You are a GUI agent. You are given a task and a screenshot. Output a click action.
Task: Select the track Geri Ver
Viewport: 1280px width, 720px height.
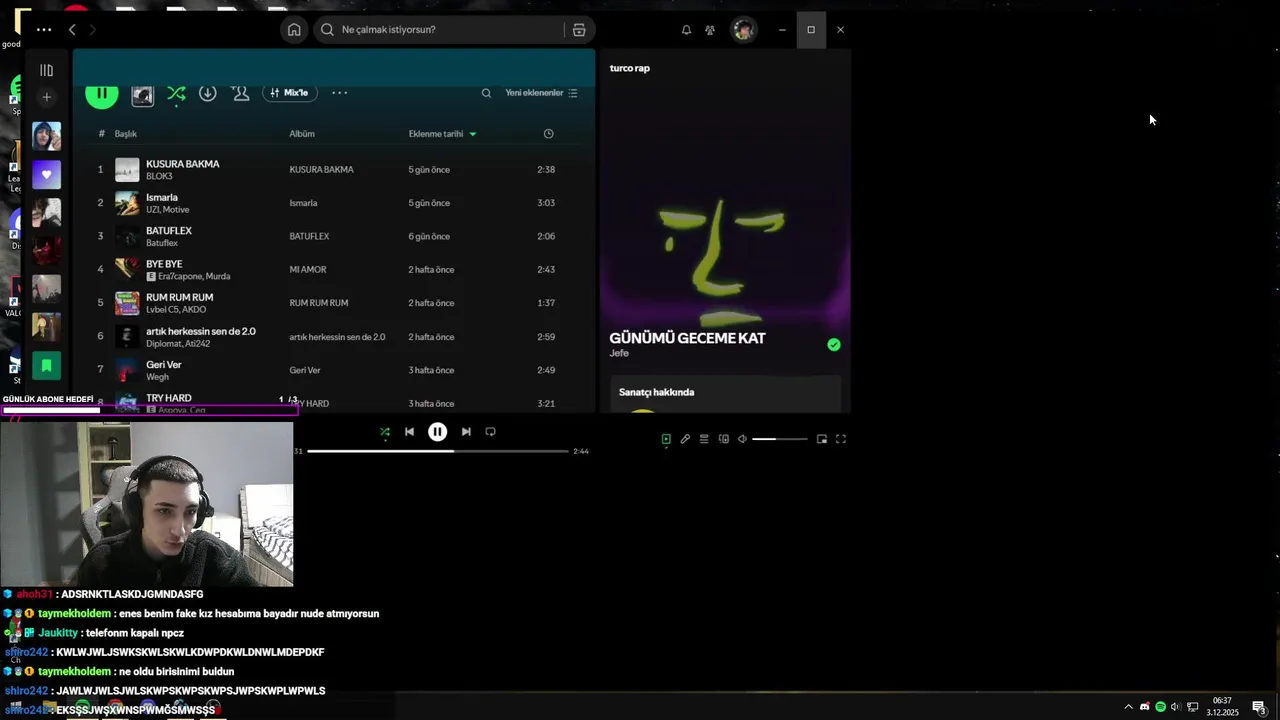(x=164, y=364)
